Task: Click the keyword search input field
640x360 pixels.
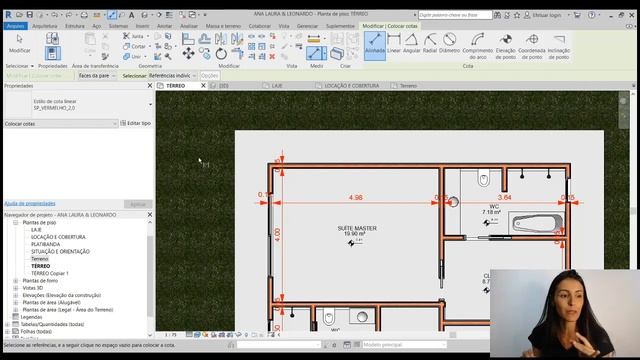Action: coord(455,15)
